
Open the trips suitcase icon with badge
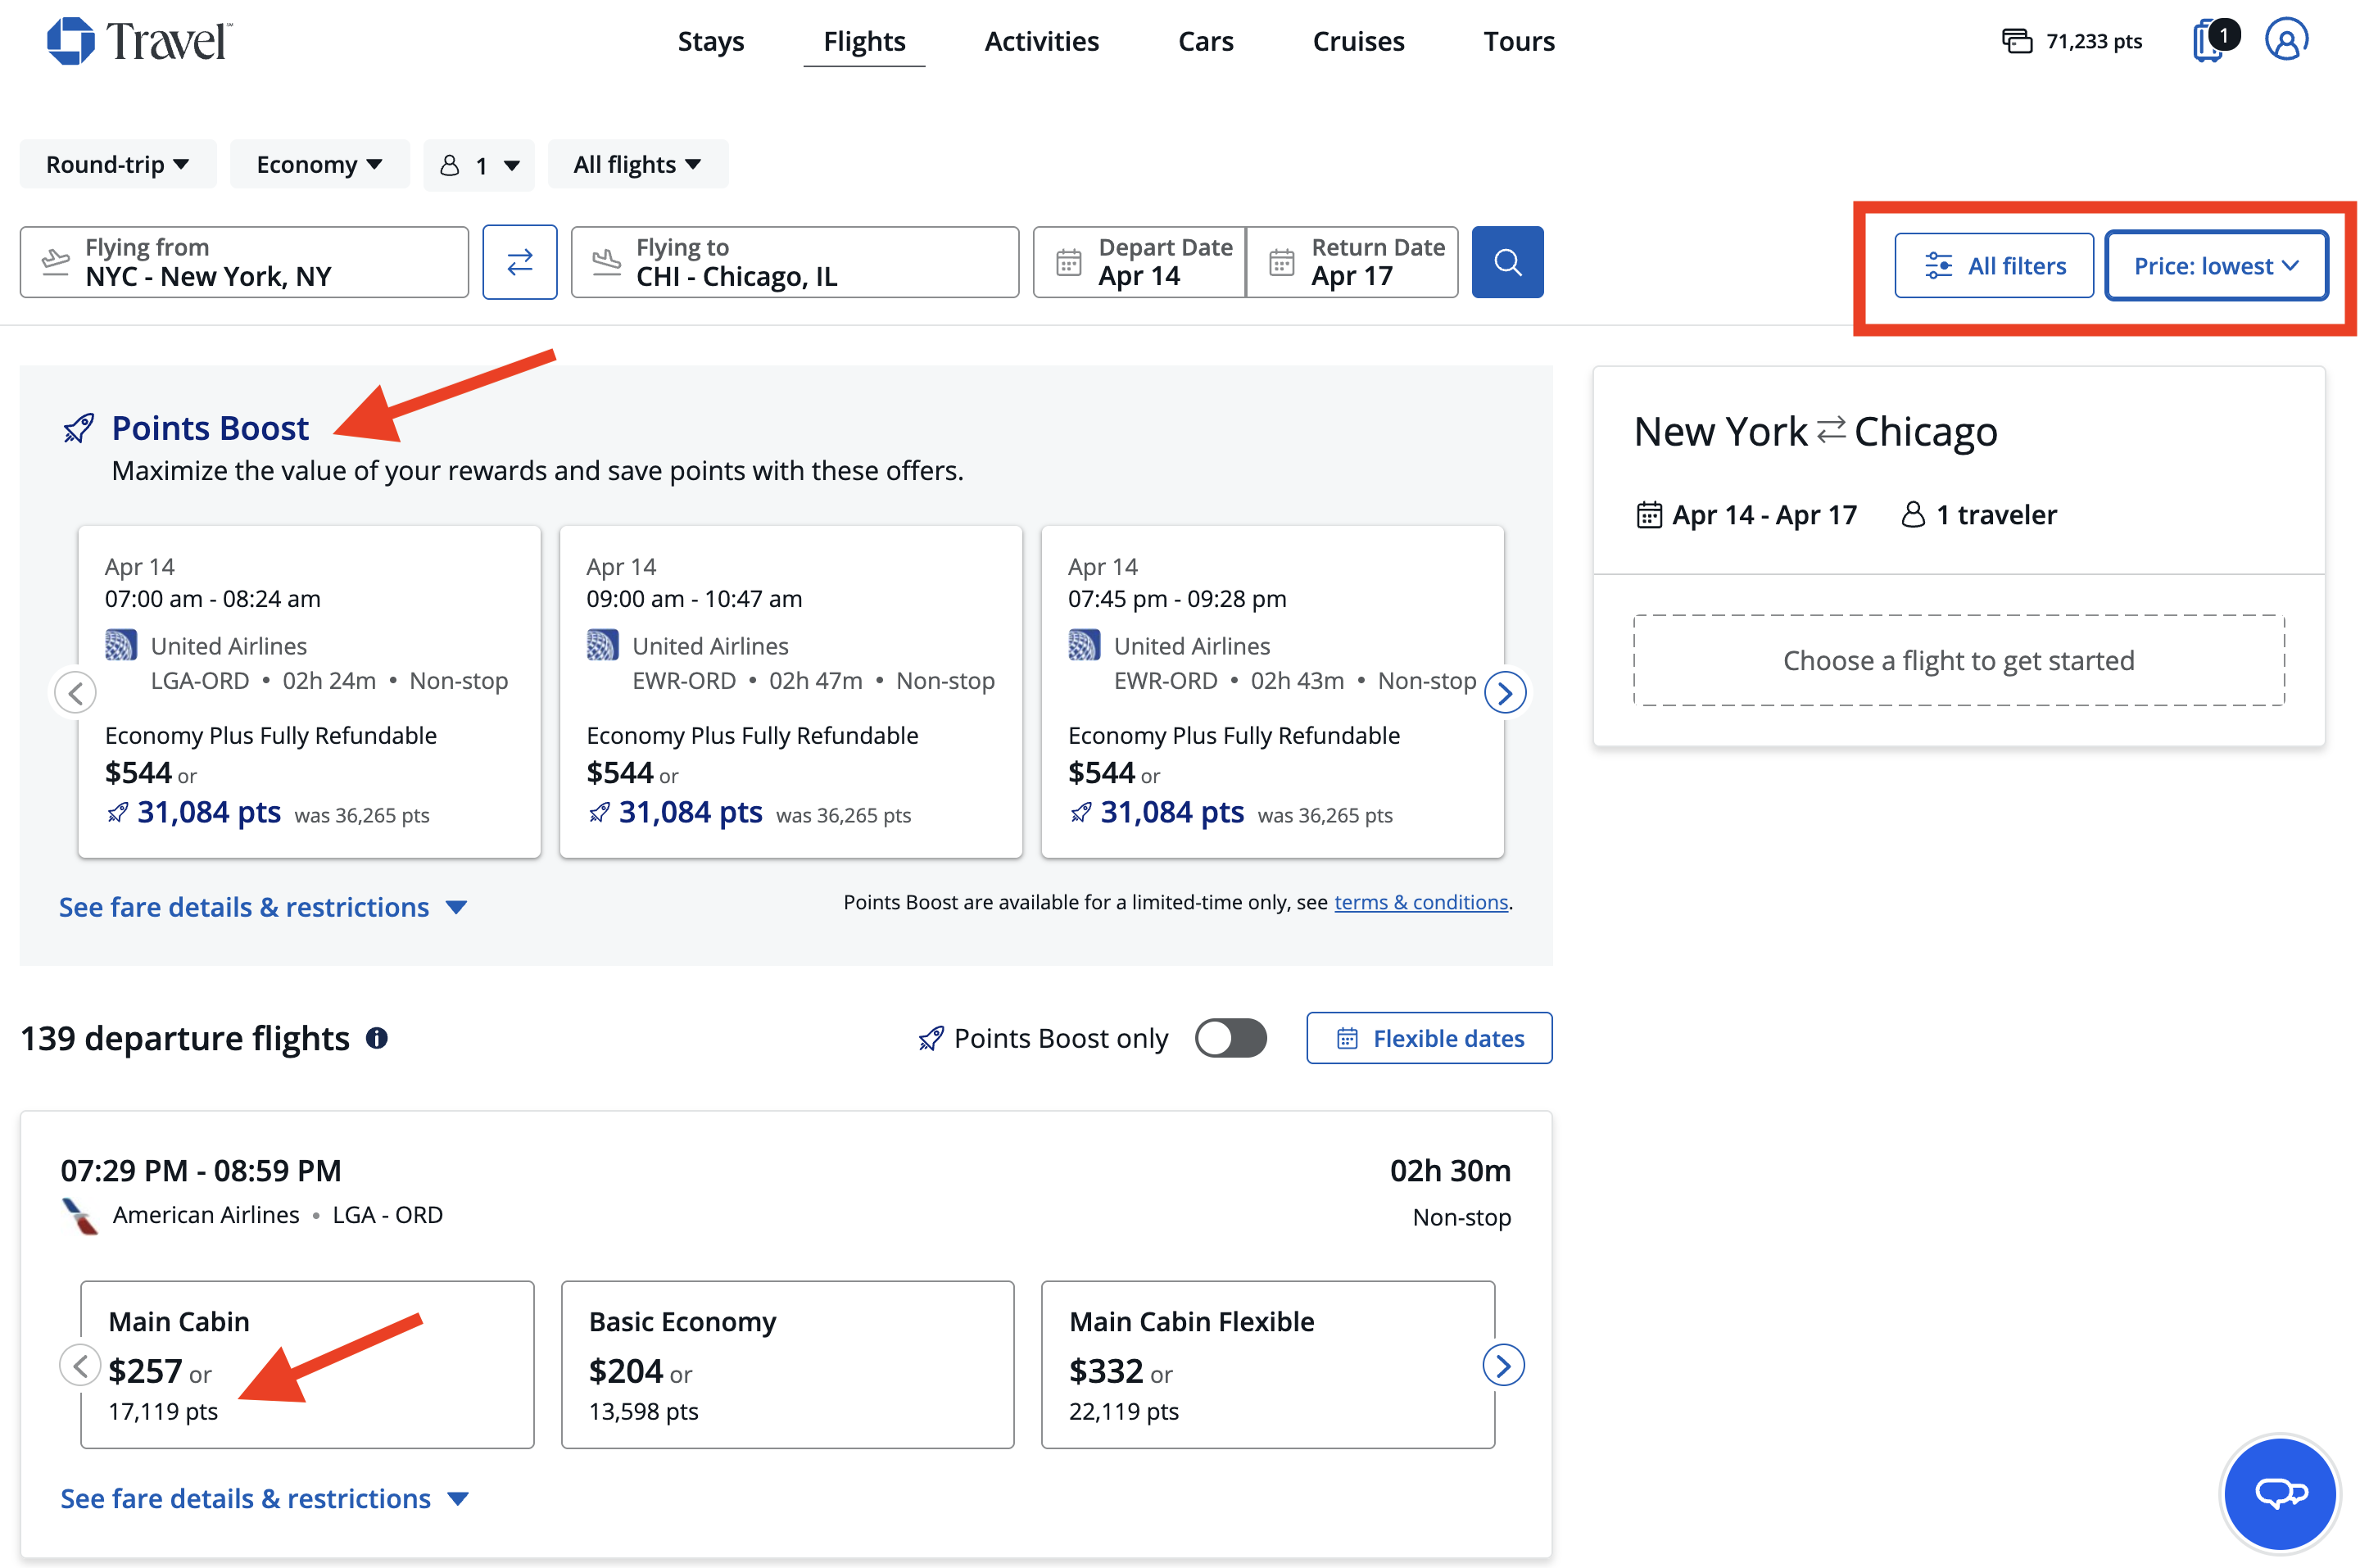tap(2214, 41)
